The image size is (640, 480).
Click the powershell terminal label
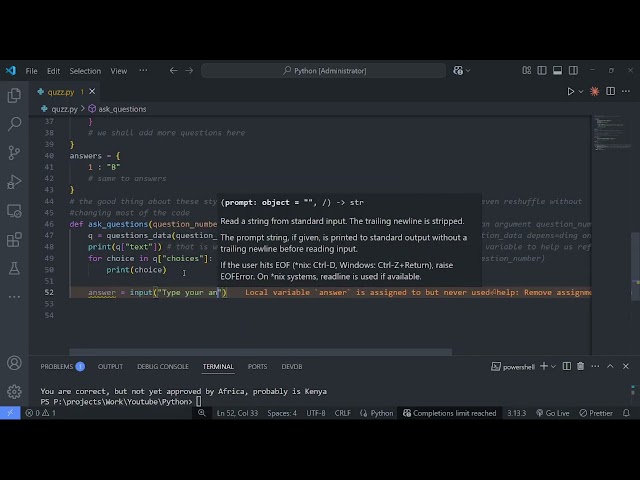[513, 367]
